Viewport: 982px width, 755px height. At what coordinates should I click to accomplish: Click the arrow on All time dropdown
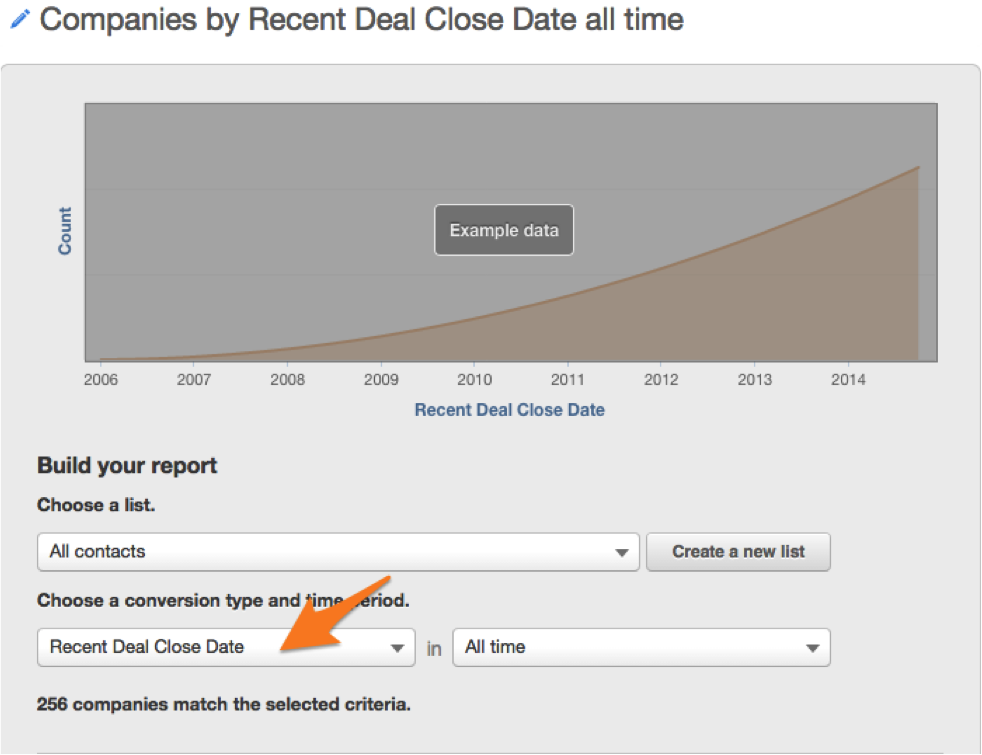[x=812, y=648]
